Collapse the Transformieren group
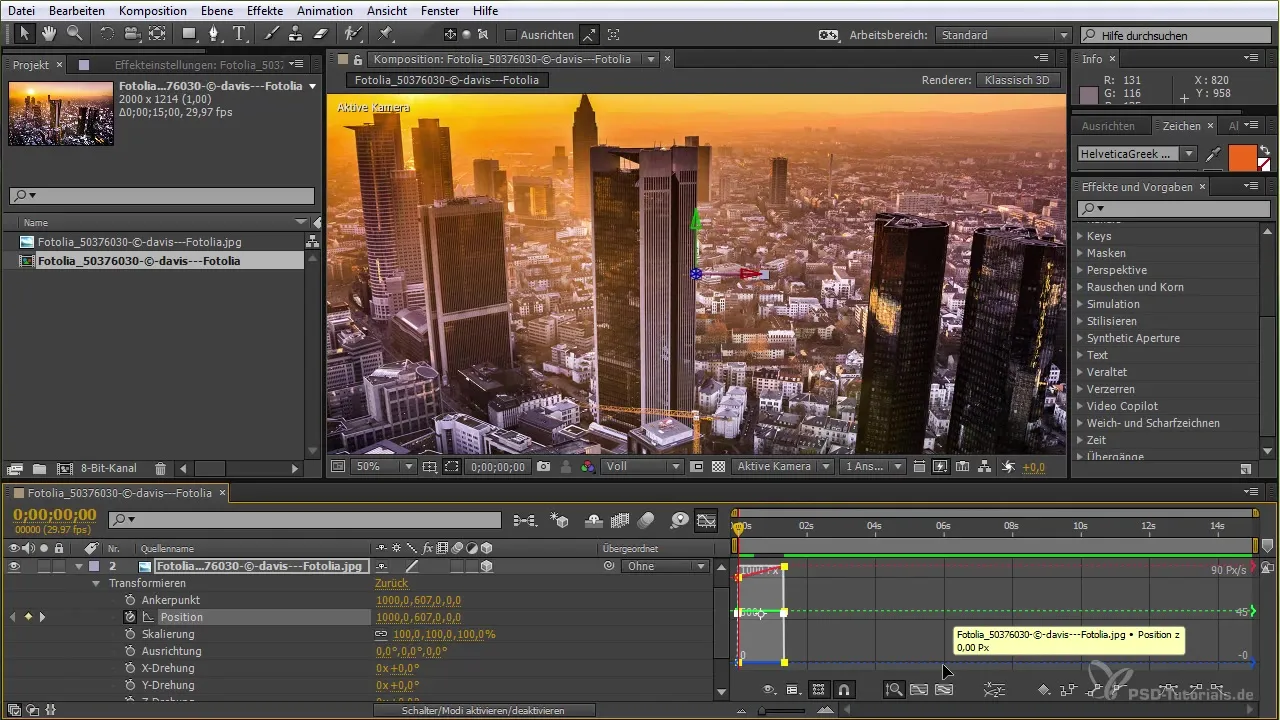 (x=97, y=583)
